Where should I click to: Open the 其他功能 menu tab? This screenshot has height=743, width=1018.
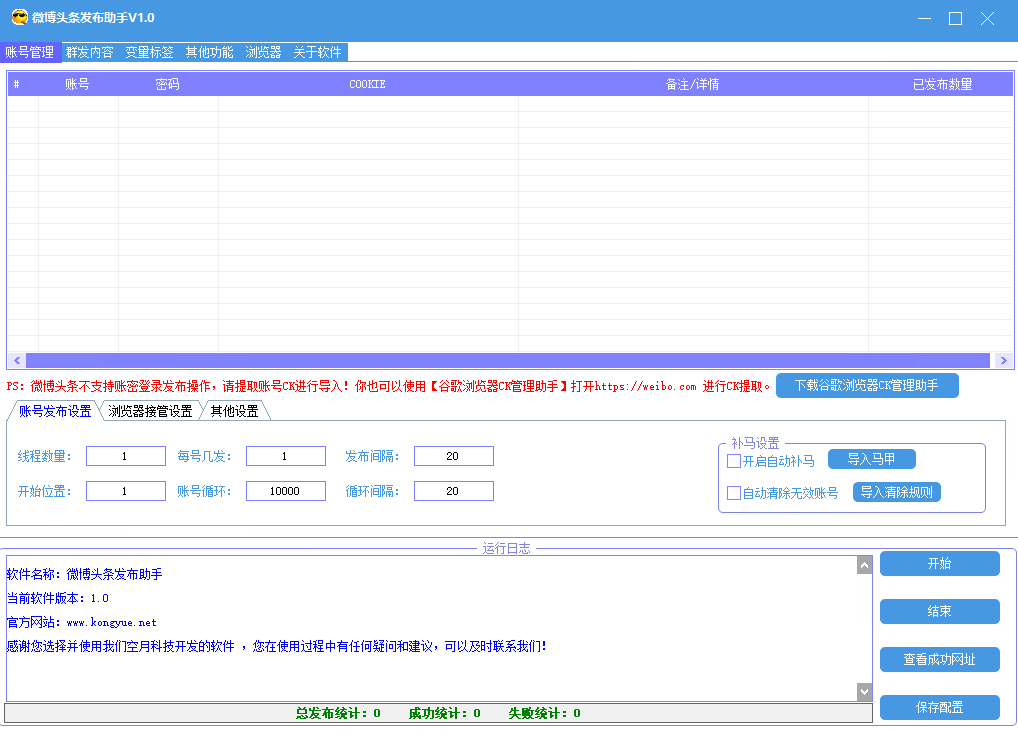click(x=209, y=52)
